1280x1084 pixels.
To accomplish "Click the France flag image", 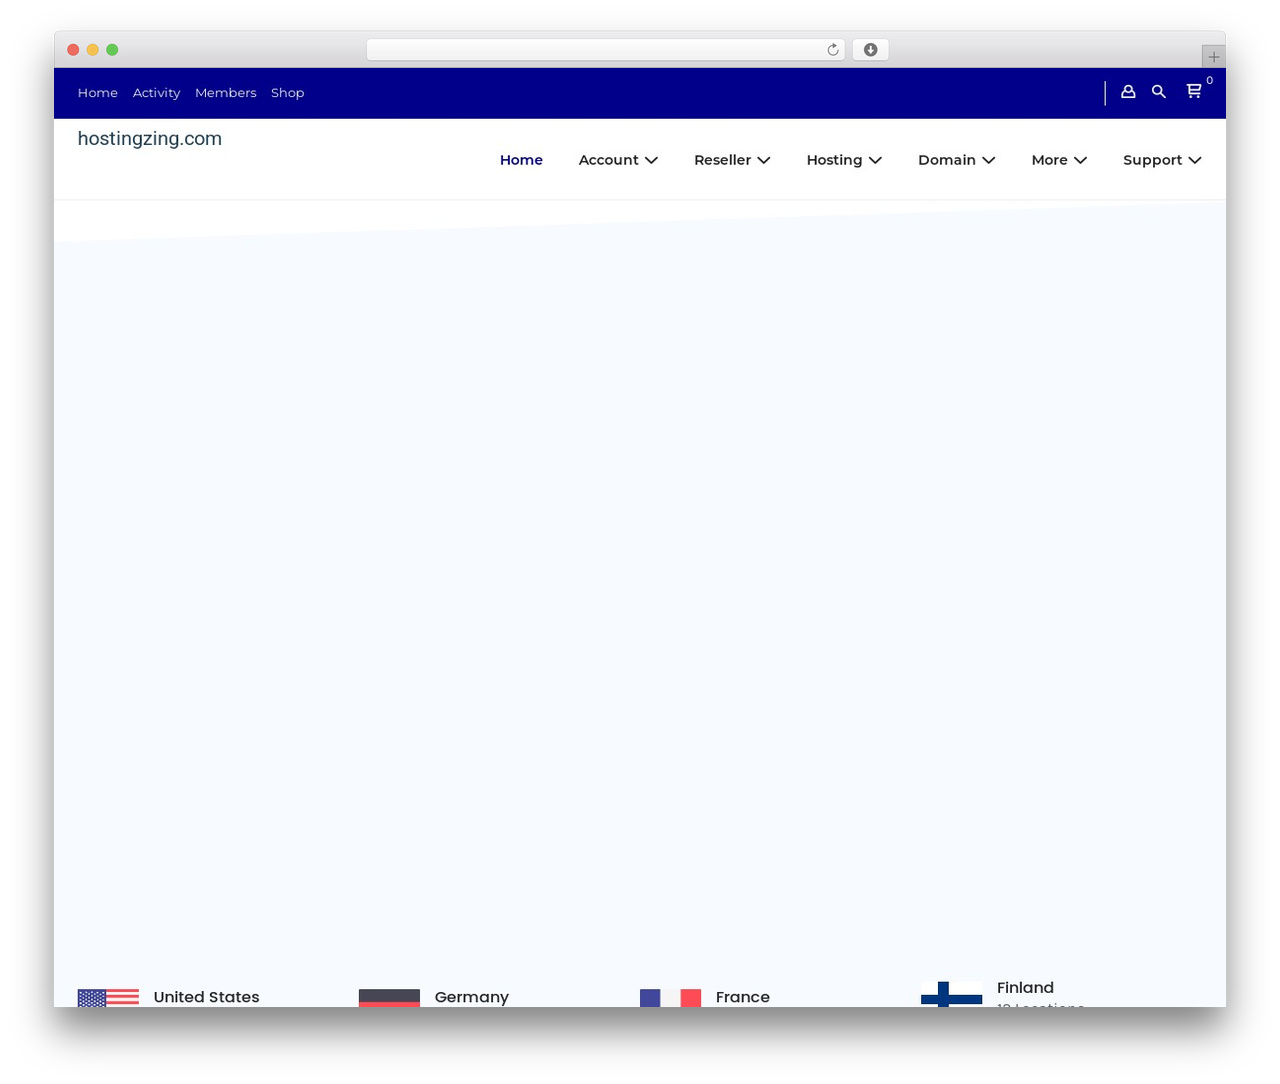I will pos(670,998).
